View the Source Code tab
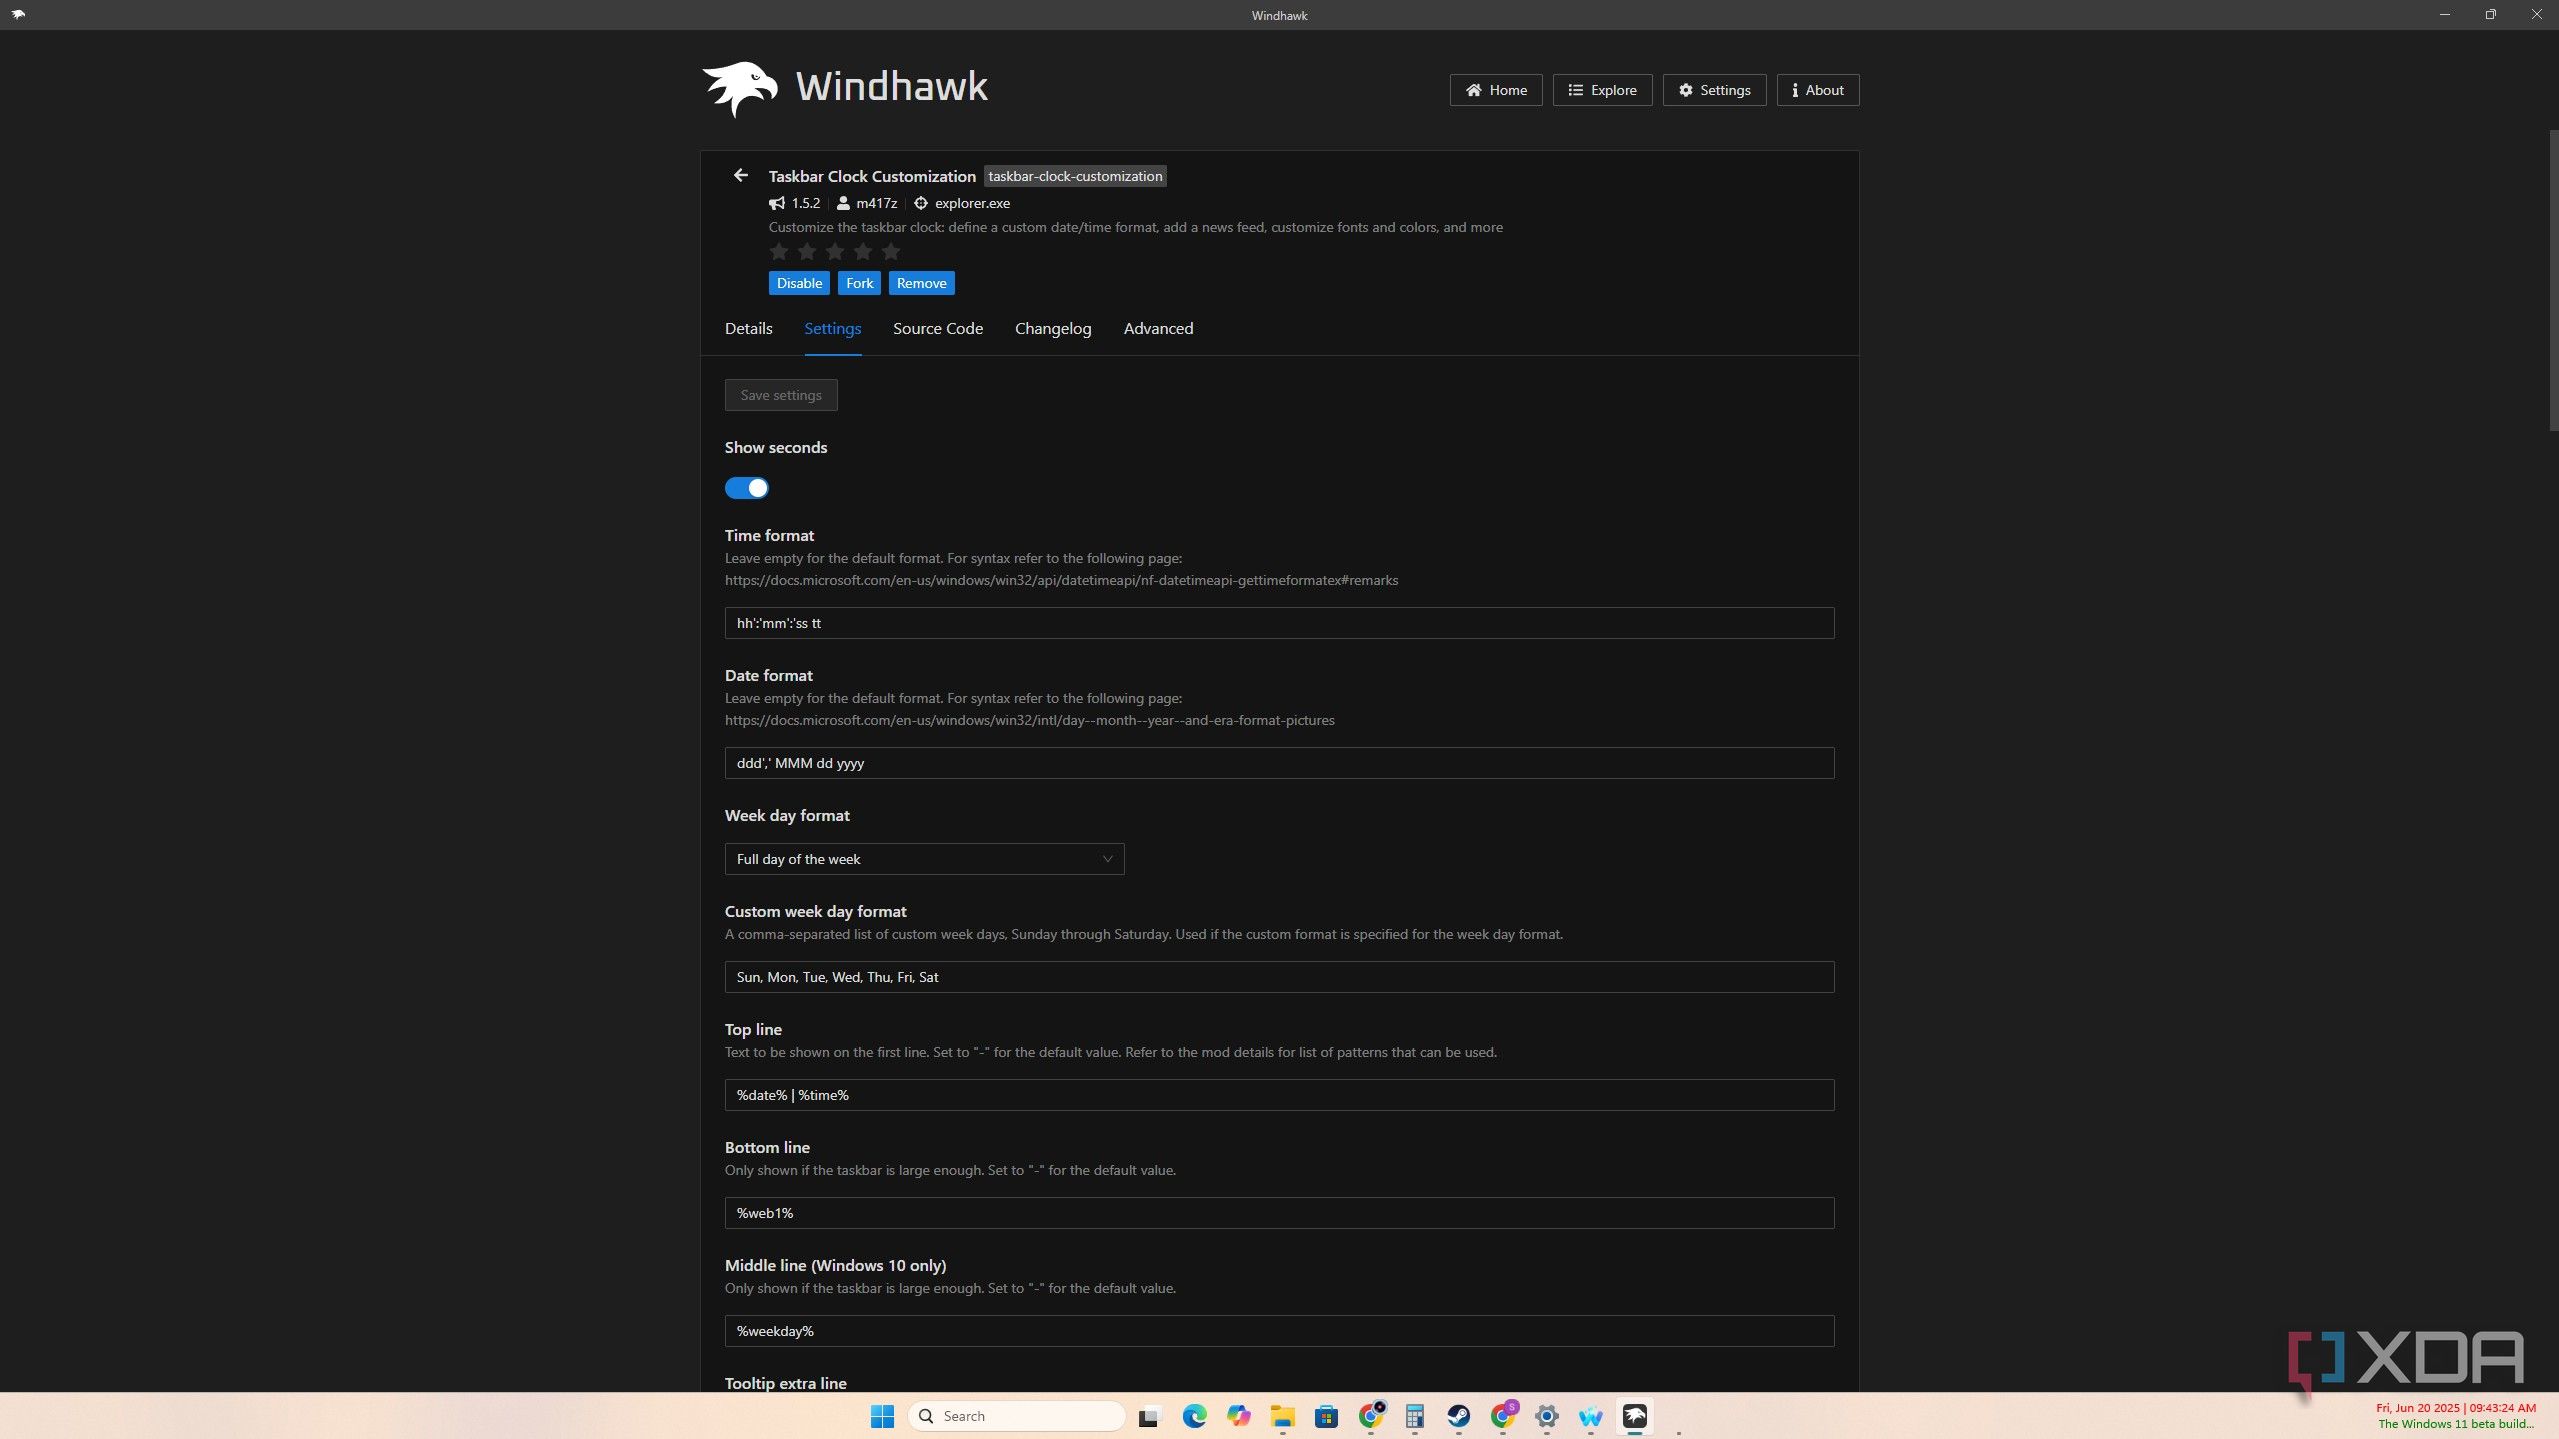 [x=937, y=328]
